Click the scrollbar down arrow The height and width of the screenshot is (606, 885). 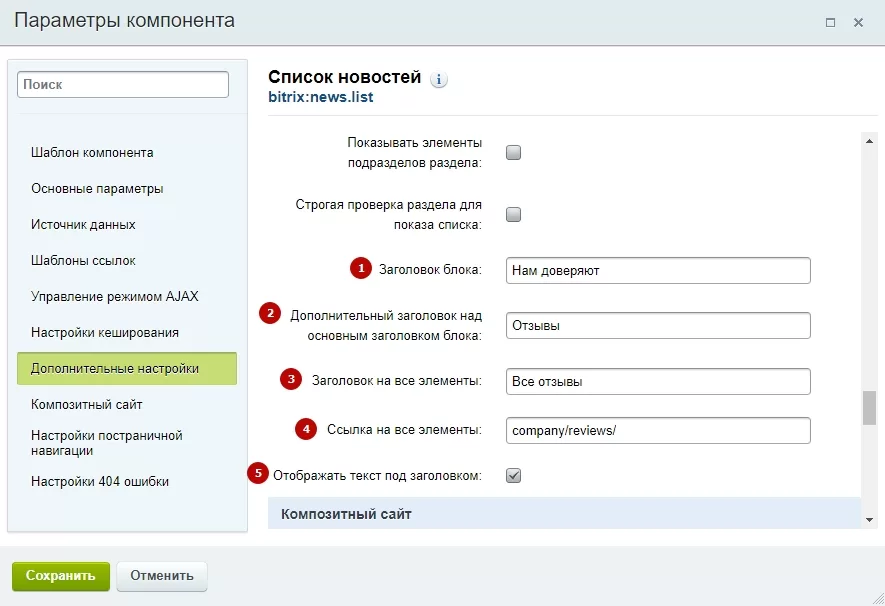pyautogui.click(x=869, y=520)
